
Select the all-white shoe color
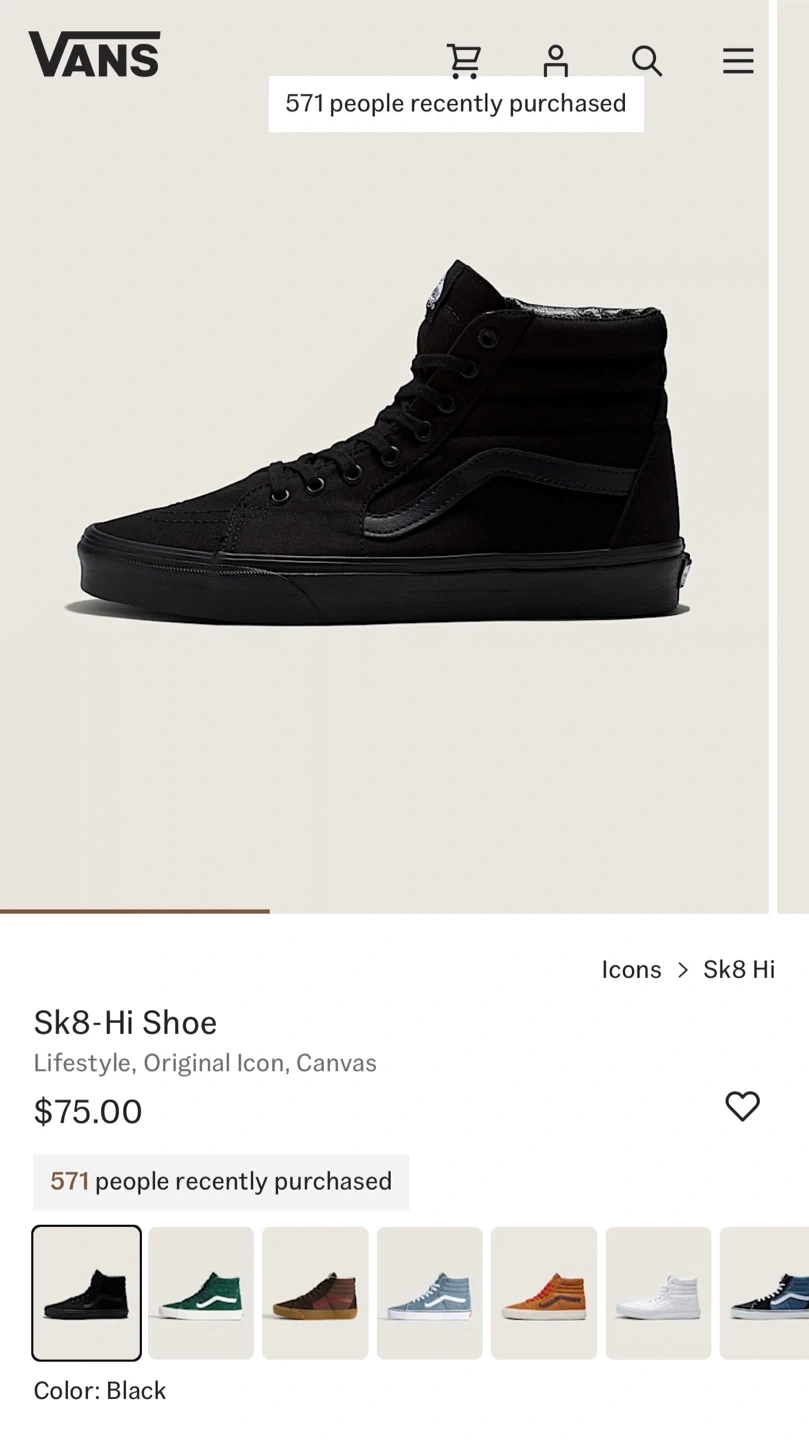[x=658, y=1292]
